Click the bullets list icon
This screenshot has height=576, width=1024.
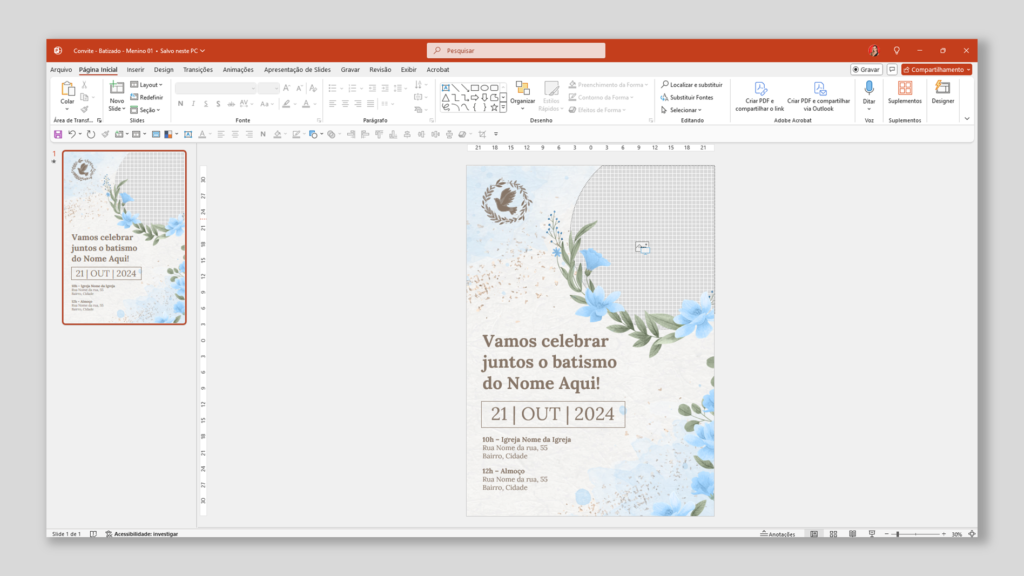332,88
